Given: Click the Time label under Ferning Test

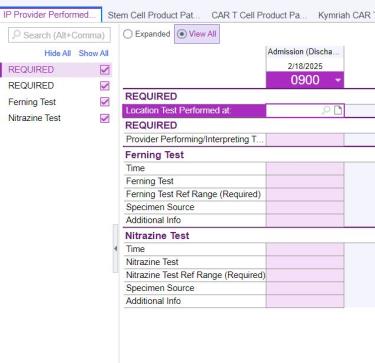Looking at the screenshot, I should click(135, 168).
